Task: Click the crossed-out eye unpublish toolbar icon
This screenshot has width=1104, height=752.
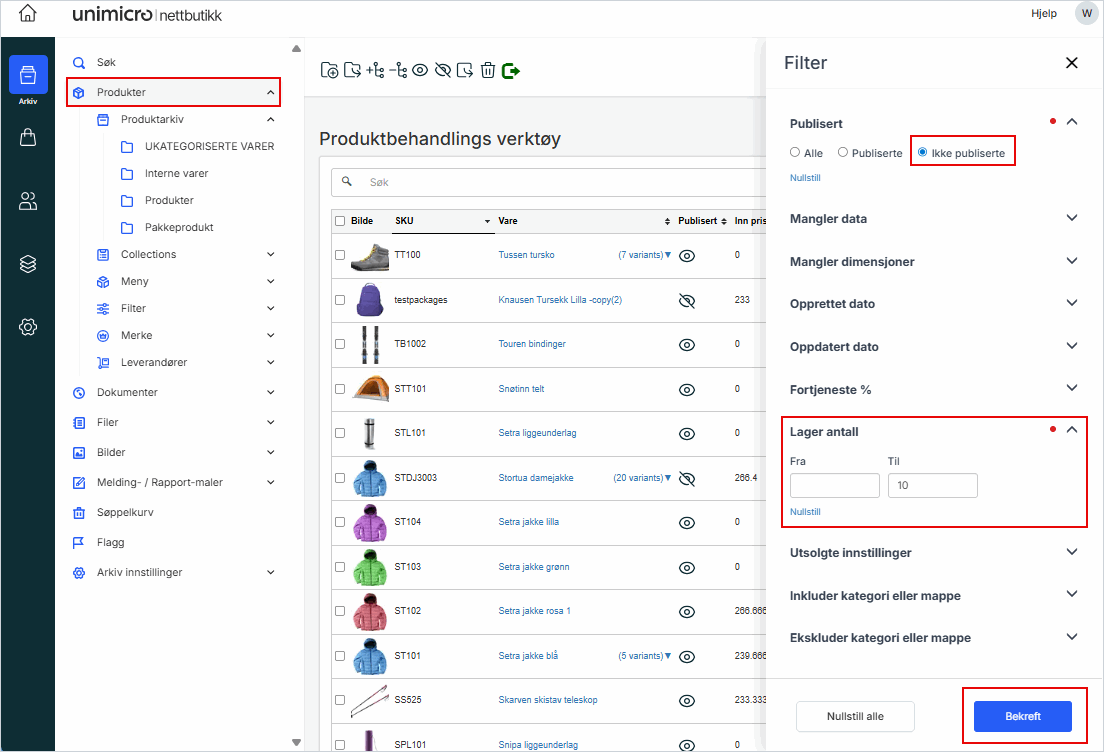Action: point(442,70)
